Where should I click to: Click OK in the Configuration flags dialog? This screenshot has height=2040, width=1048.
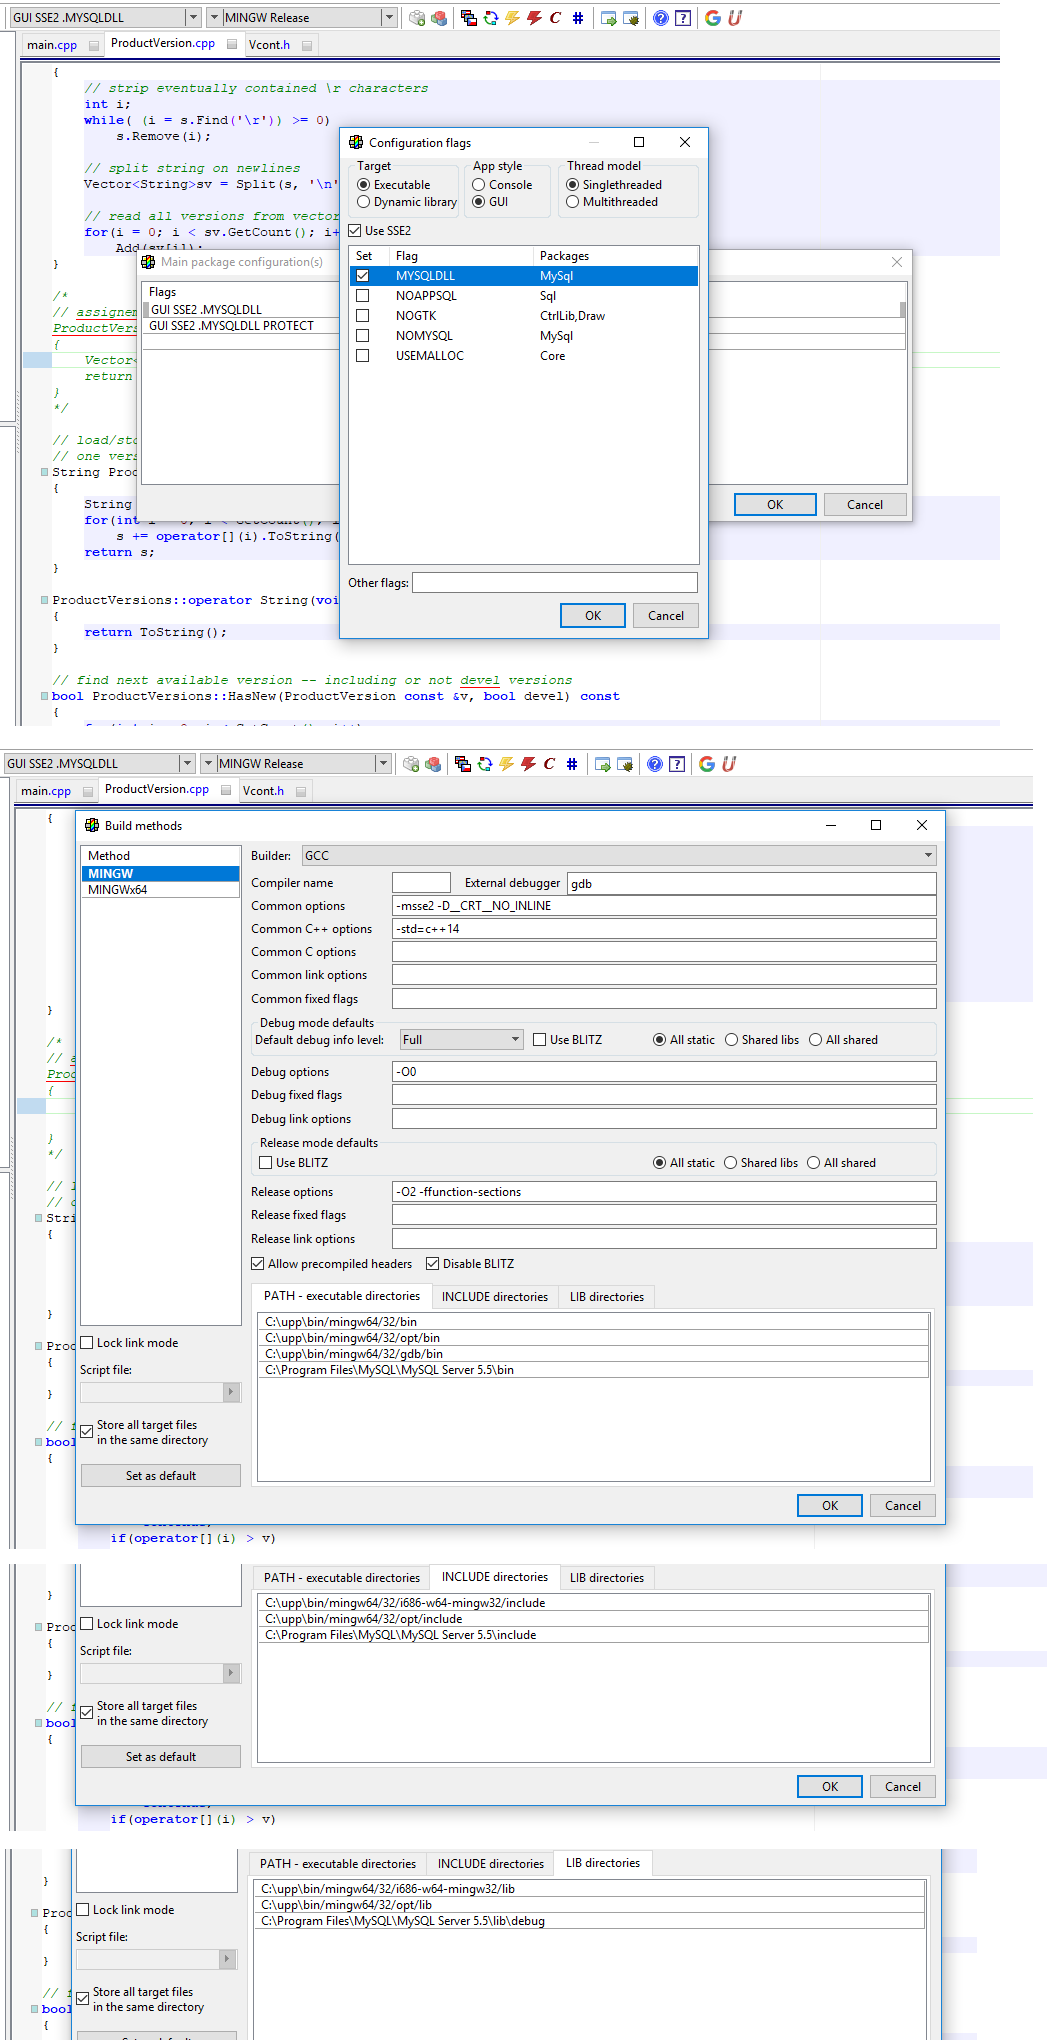[x=592, y=616]
